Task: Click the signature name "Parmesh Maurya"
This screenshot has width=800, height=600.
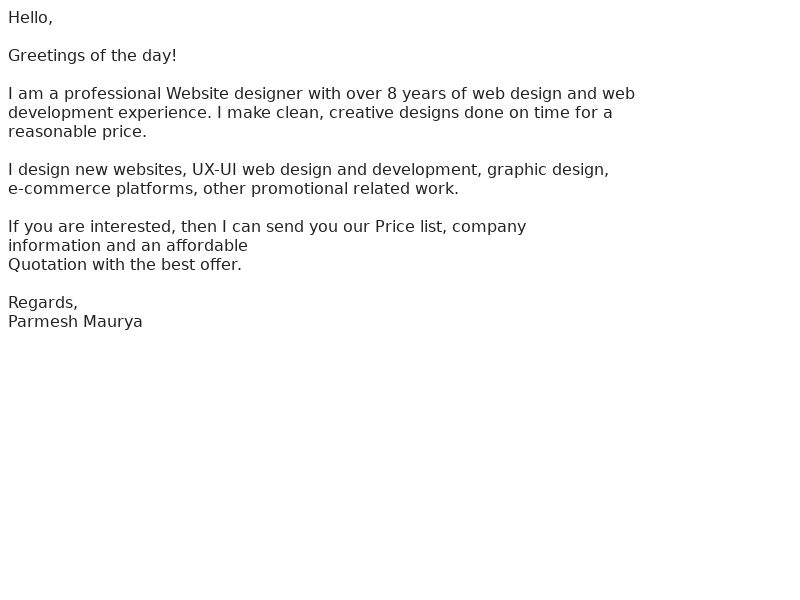Action: [x=76, y=322]
